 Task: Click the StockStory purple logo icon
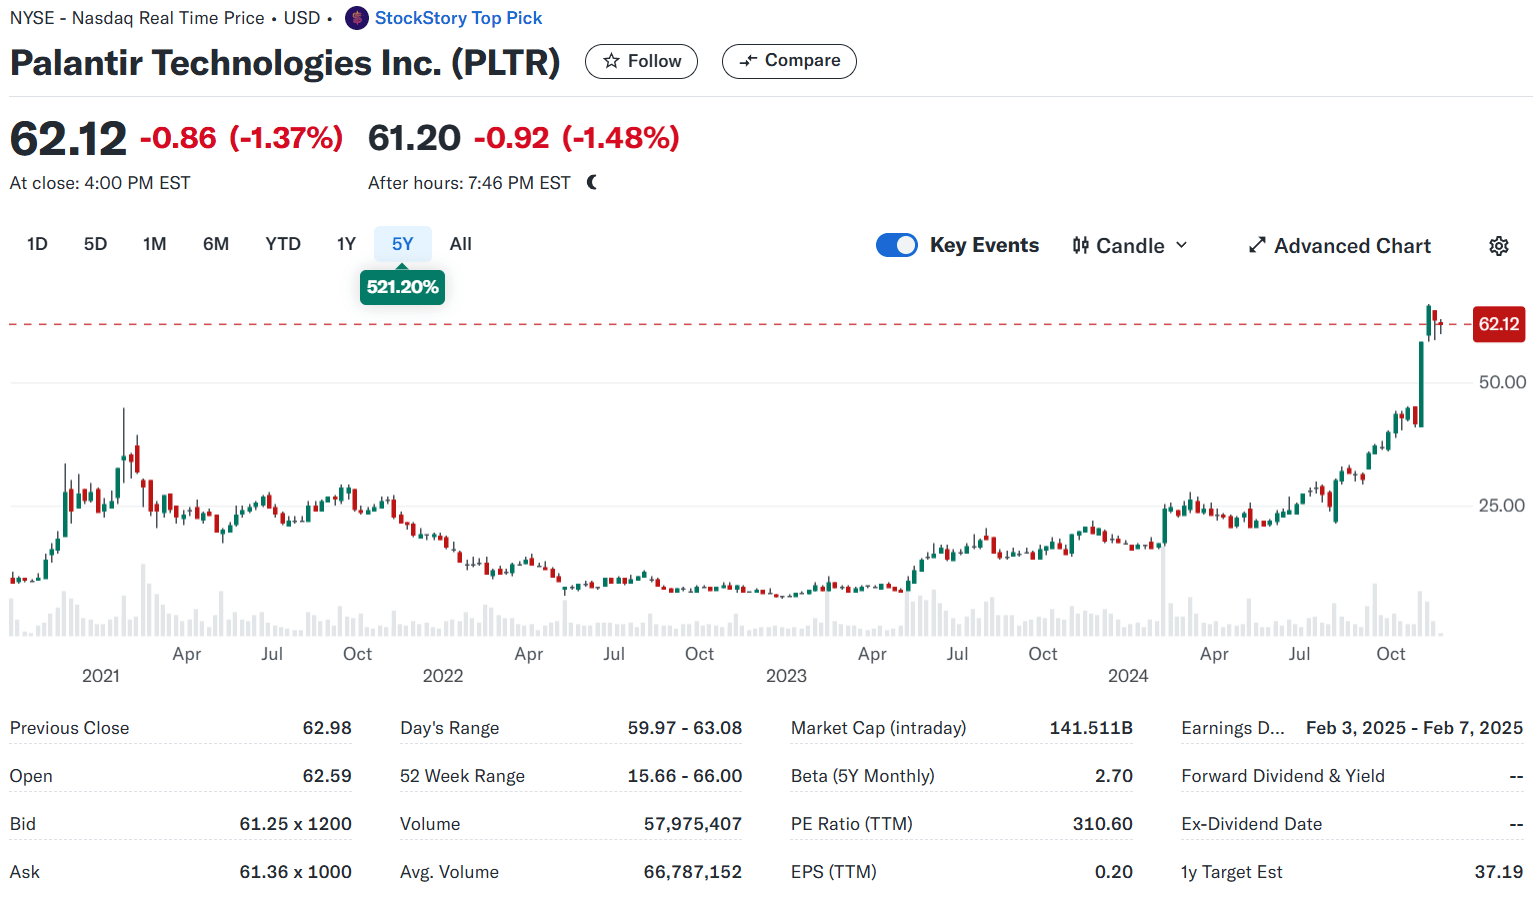[357, 18]
